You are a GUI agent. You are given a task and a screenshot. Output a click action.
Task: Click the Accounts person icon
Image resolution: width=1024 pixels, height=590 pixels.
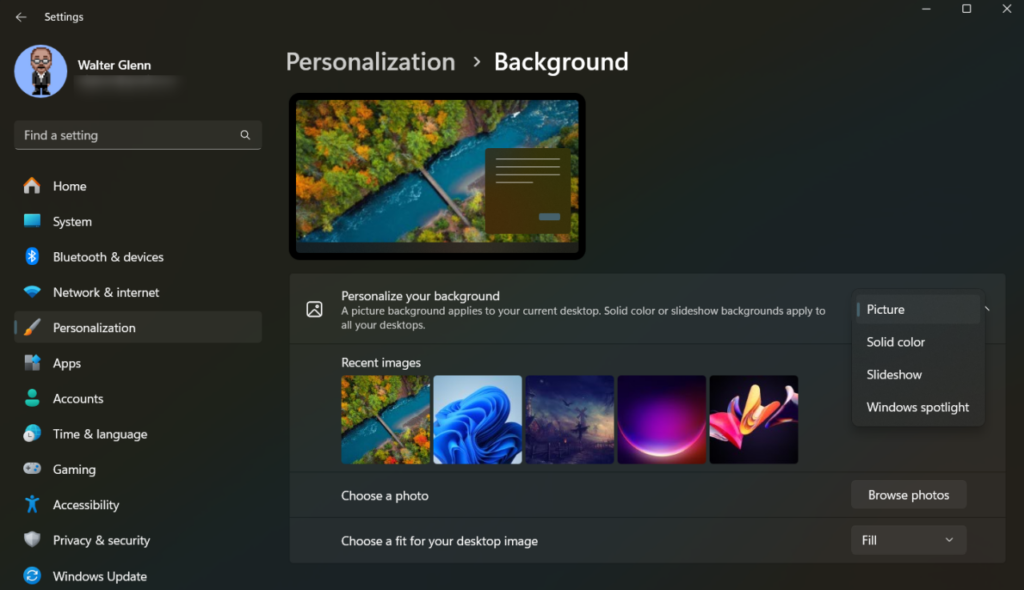pos(32,398)
